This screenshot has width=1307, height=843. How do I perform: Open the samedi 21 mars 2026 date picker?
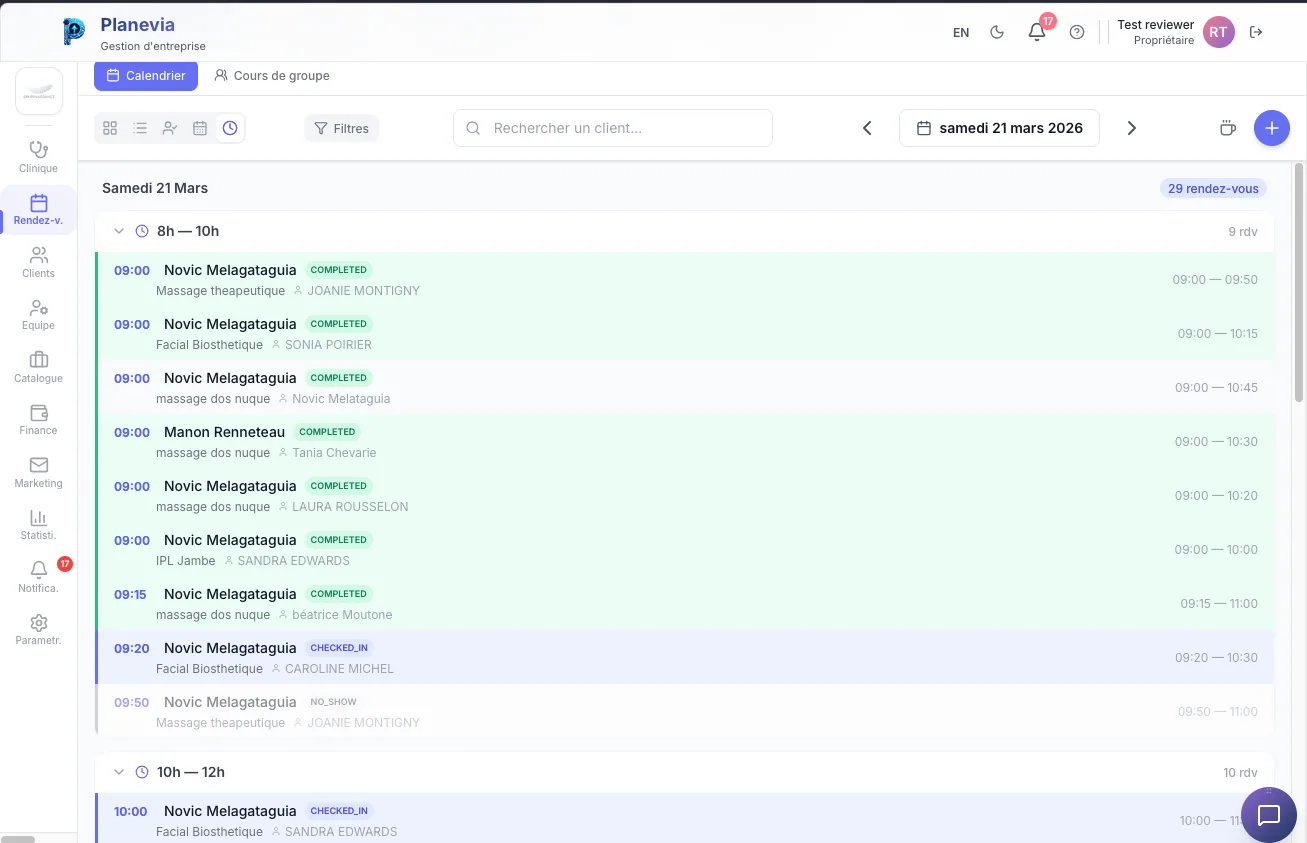(x=999, y=128)
